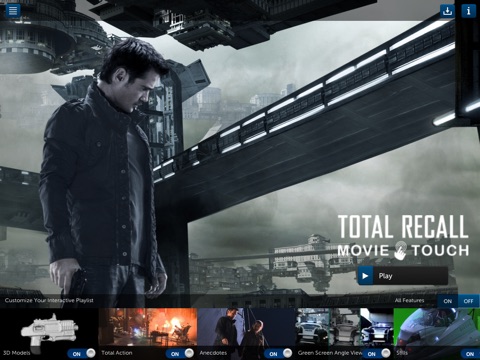Open the hamburger menu icon

point(13,10)
